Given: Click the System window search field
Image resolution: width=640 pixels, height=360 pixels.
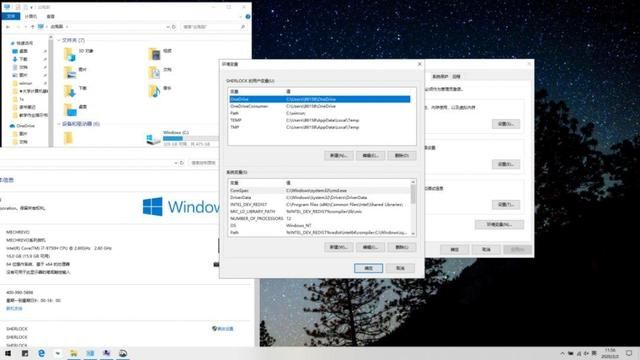Looking at the screenshot, I should (x=204, y=162).
